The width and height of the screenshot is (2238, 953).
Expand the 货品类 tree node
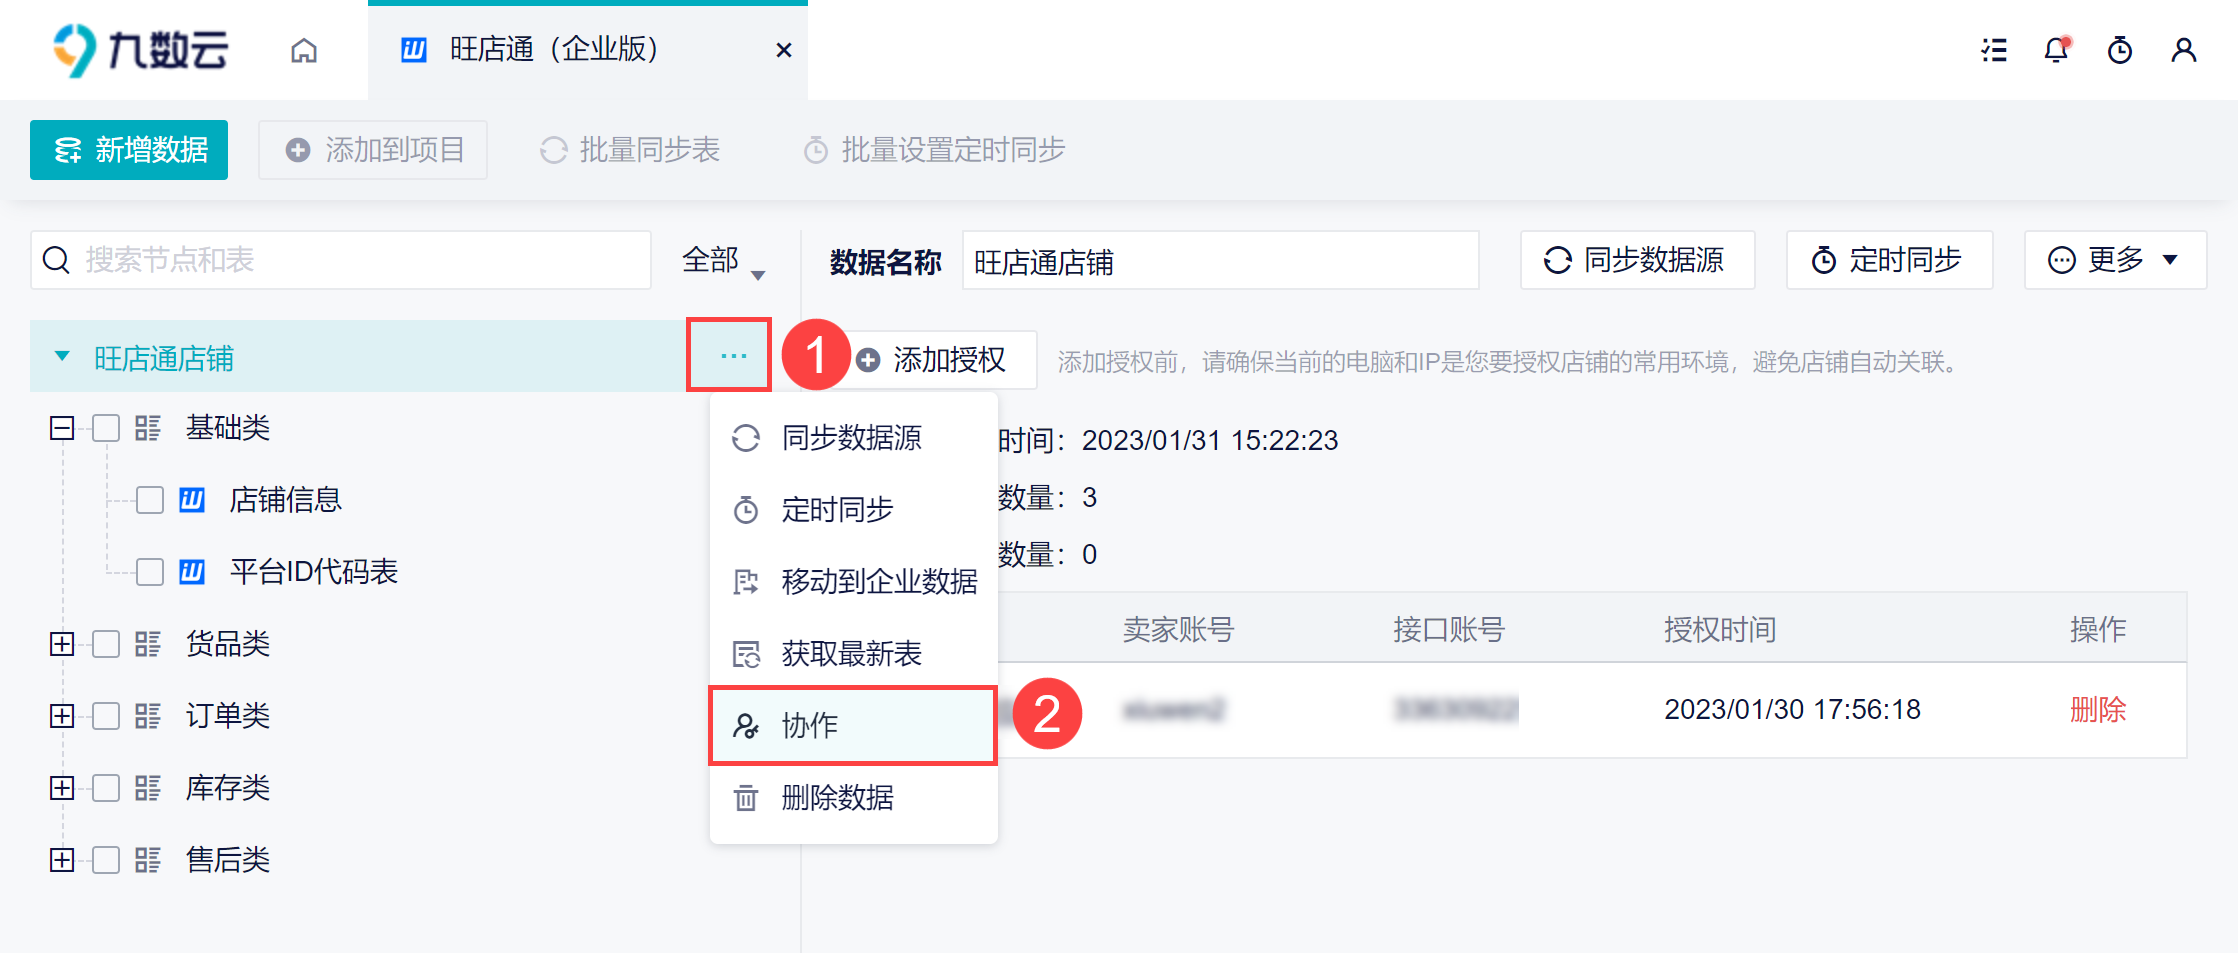coord(62,644)
